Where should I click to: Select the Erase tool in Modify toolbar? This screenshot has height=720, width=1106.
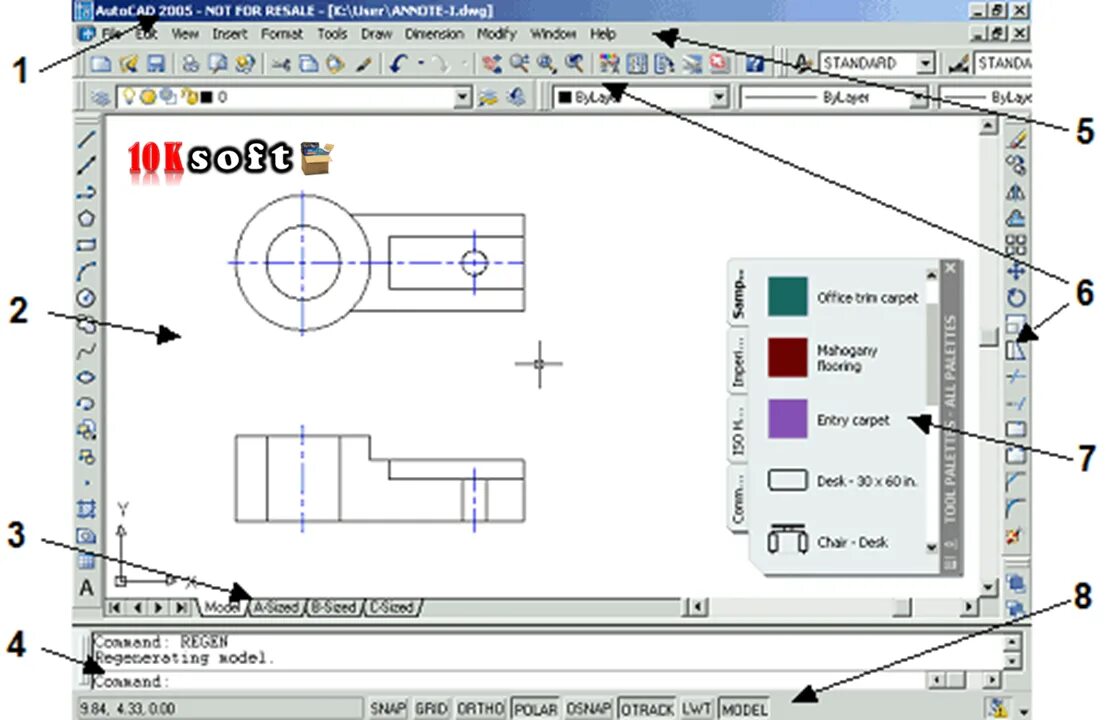(1016, 139)
